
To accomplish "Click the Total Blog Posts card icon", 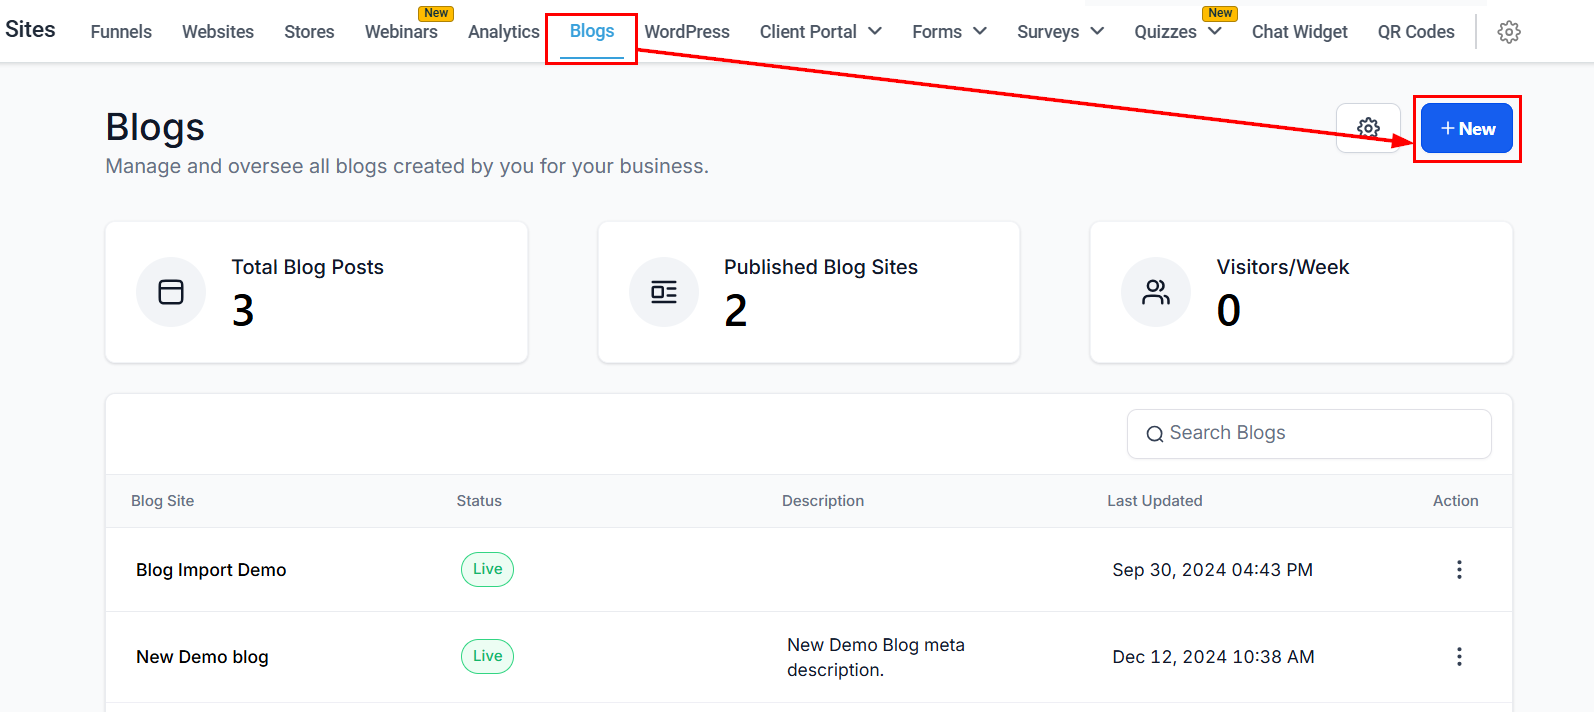I will pos(171,292).
